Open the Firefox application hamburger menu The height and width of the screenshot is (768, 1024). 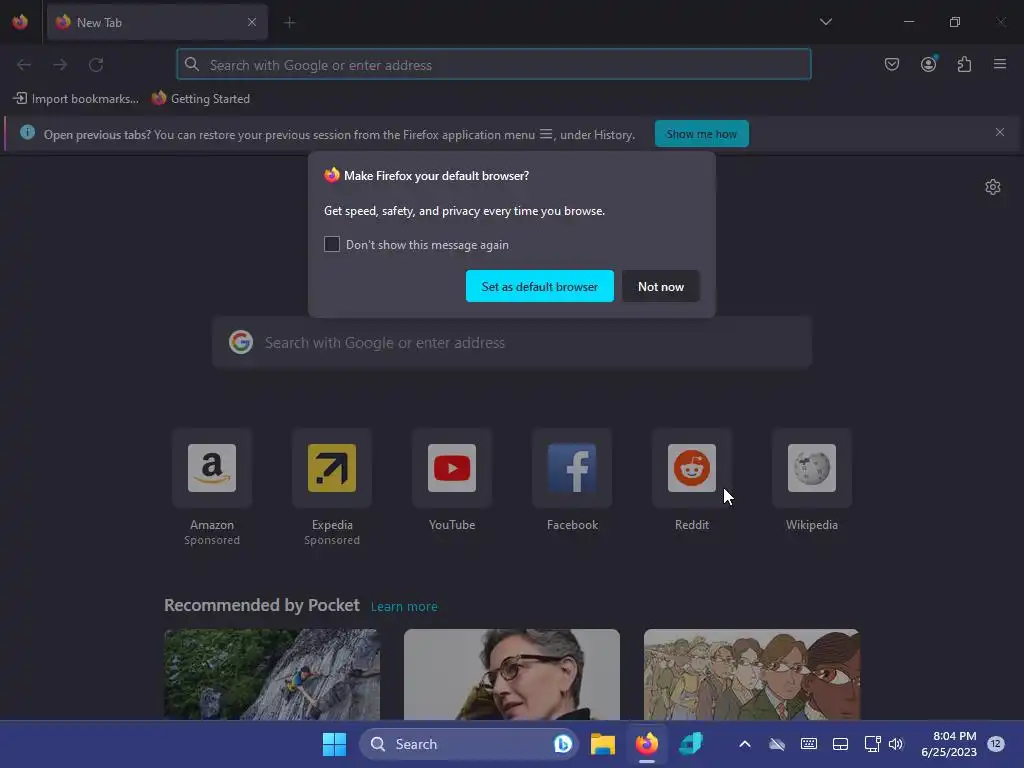[1000, 64]
